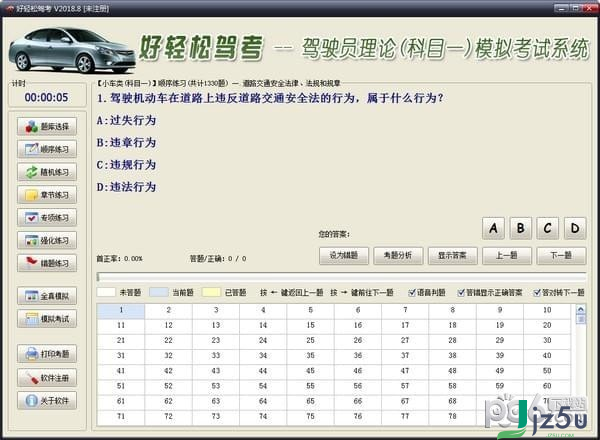Start 顺序练习 sequential practice mode
Screen dimensions: 600x440
47,149
